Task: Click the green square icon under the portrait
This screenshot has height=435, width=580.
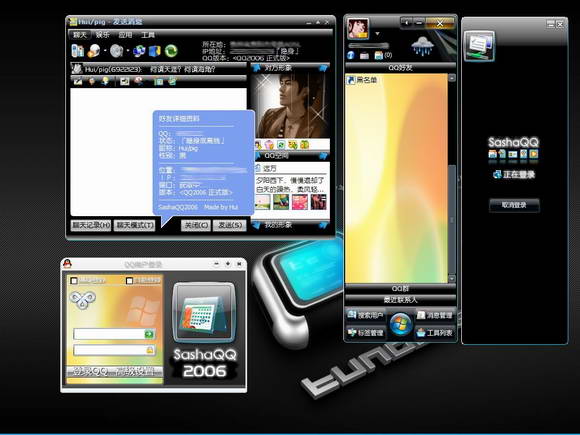Action: click(x=281, y=145)
